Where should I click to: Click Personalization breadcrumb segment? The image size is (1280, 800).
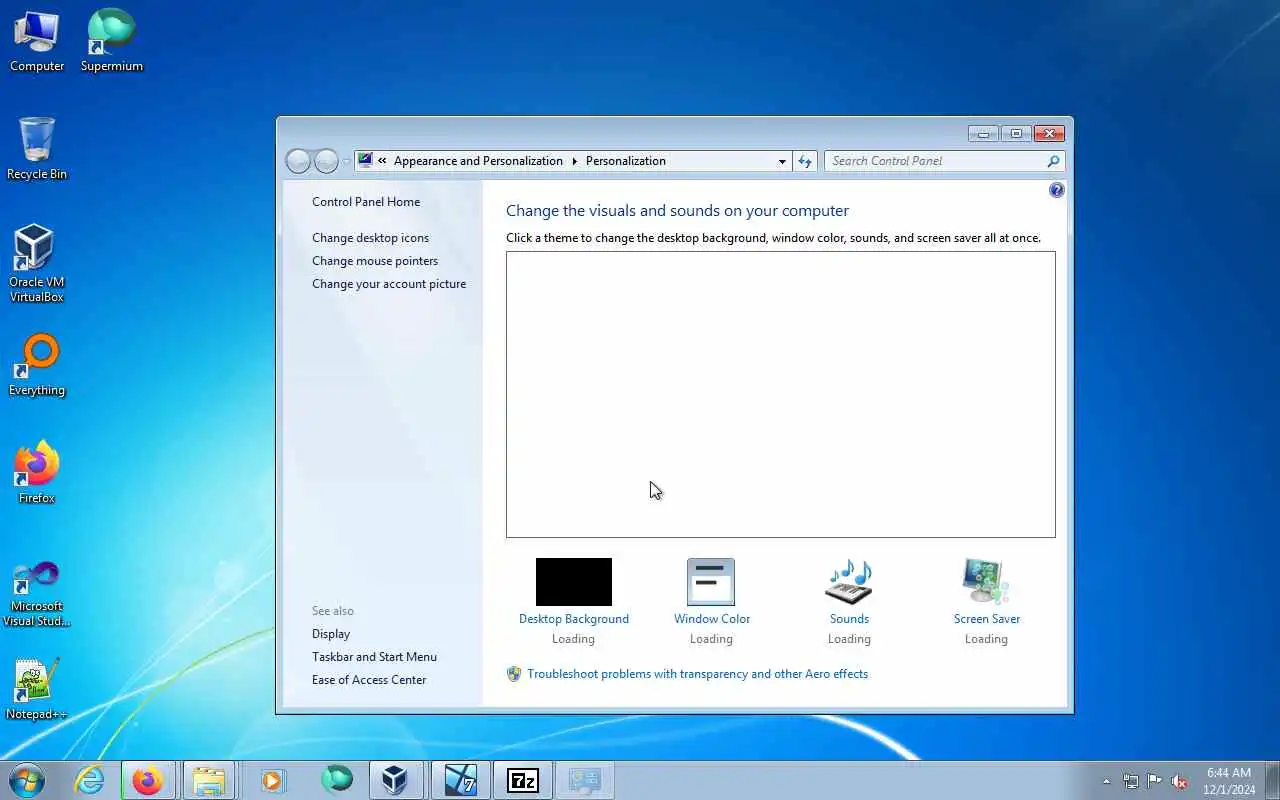[x=626, y=161]
